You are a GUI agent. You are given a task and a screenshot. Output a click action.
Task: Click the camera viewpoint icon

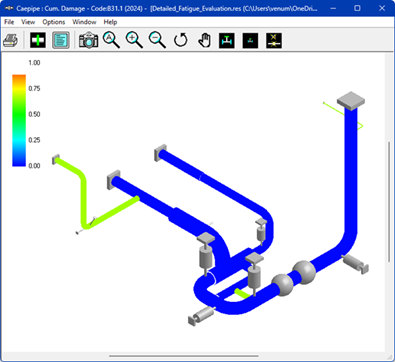88,40
